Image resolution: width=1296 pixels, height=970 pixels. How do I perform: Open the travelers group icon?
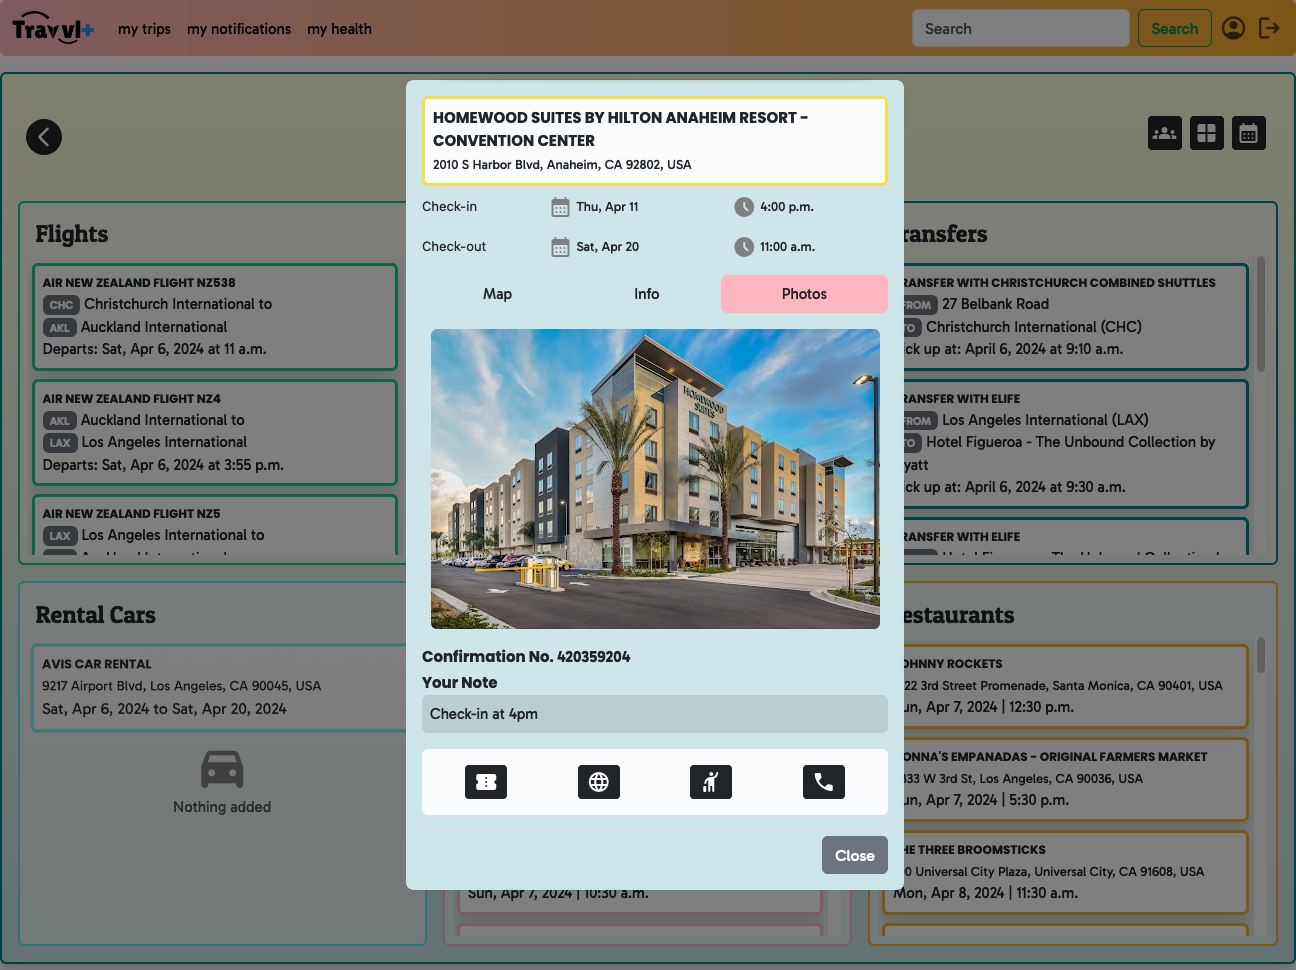[1165, 133]
